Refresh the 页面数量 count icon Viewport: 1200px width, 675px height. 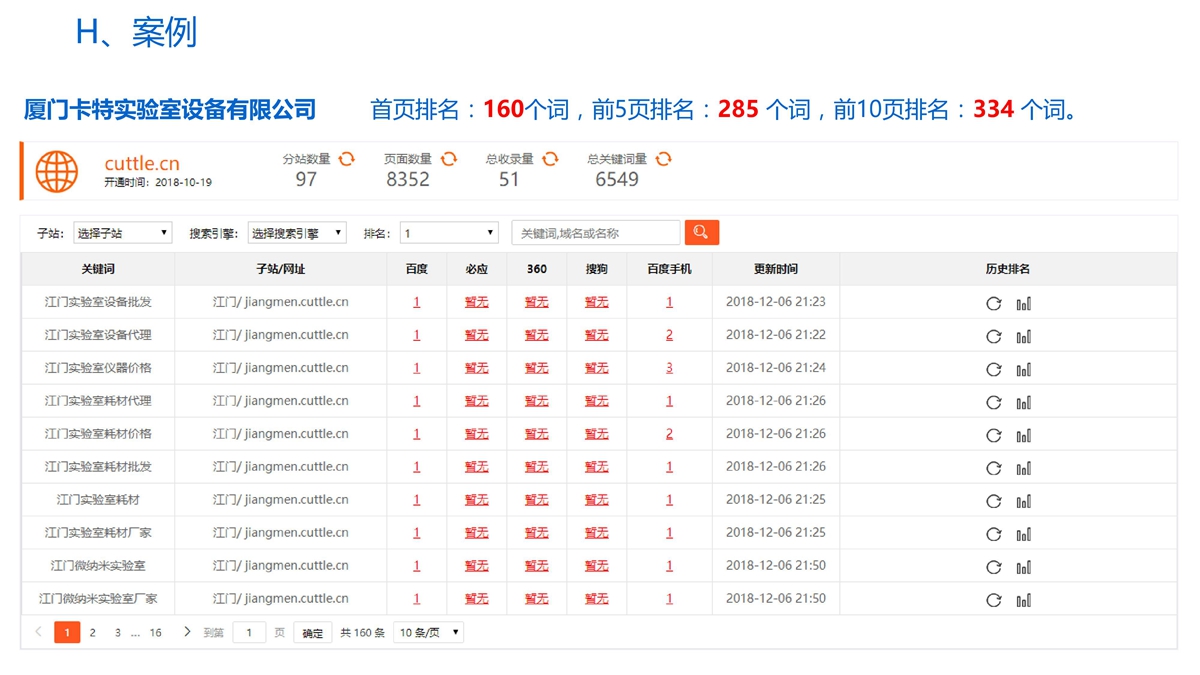click(449, 159)
